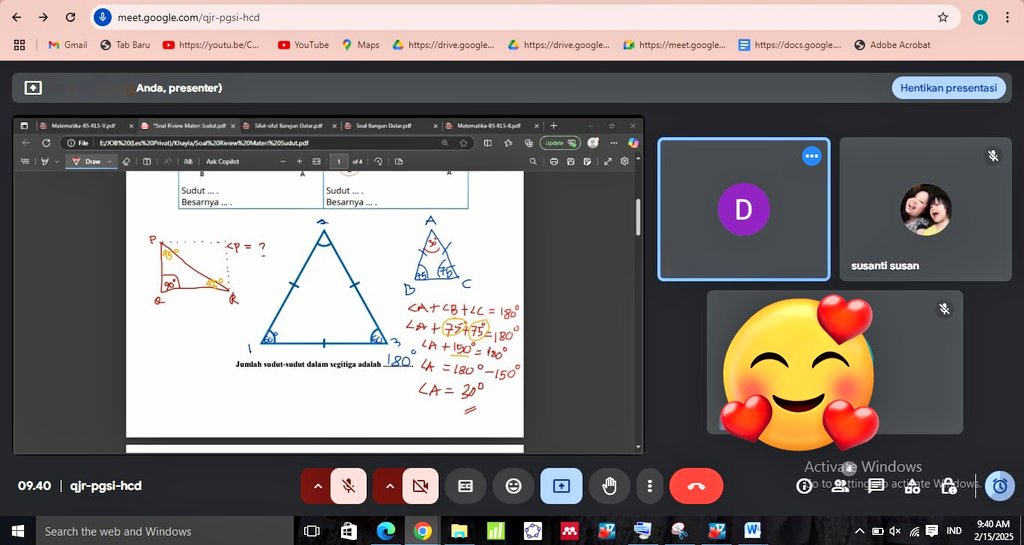Viewport: 1024px width, 545px height.
Task: Open Gmail bookmark
Action: (x=68, y=45)
